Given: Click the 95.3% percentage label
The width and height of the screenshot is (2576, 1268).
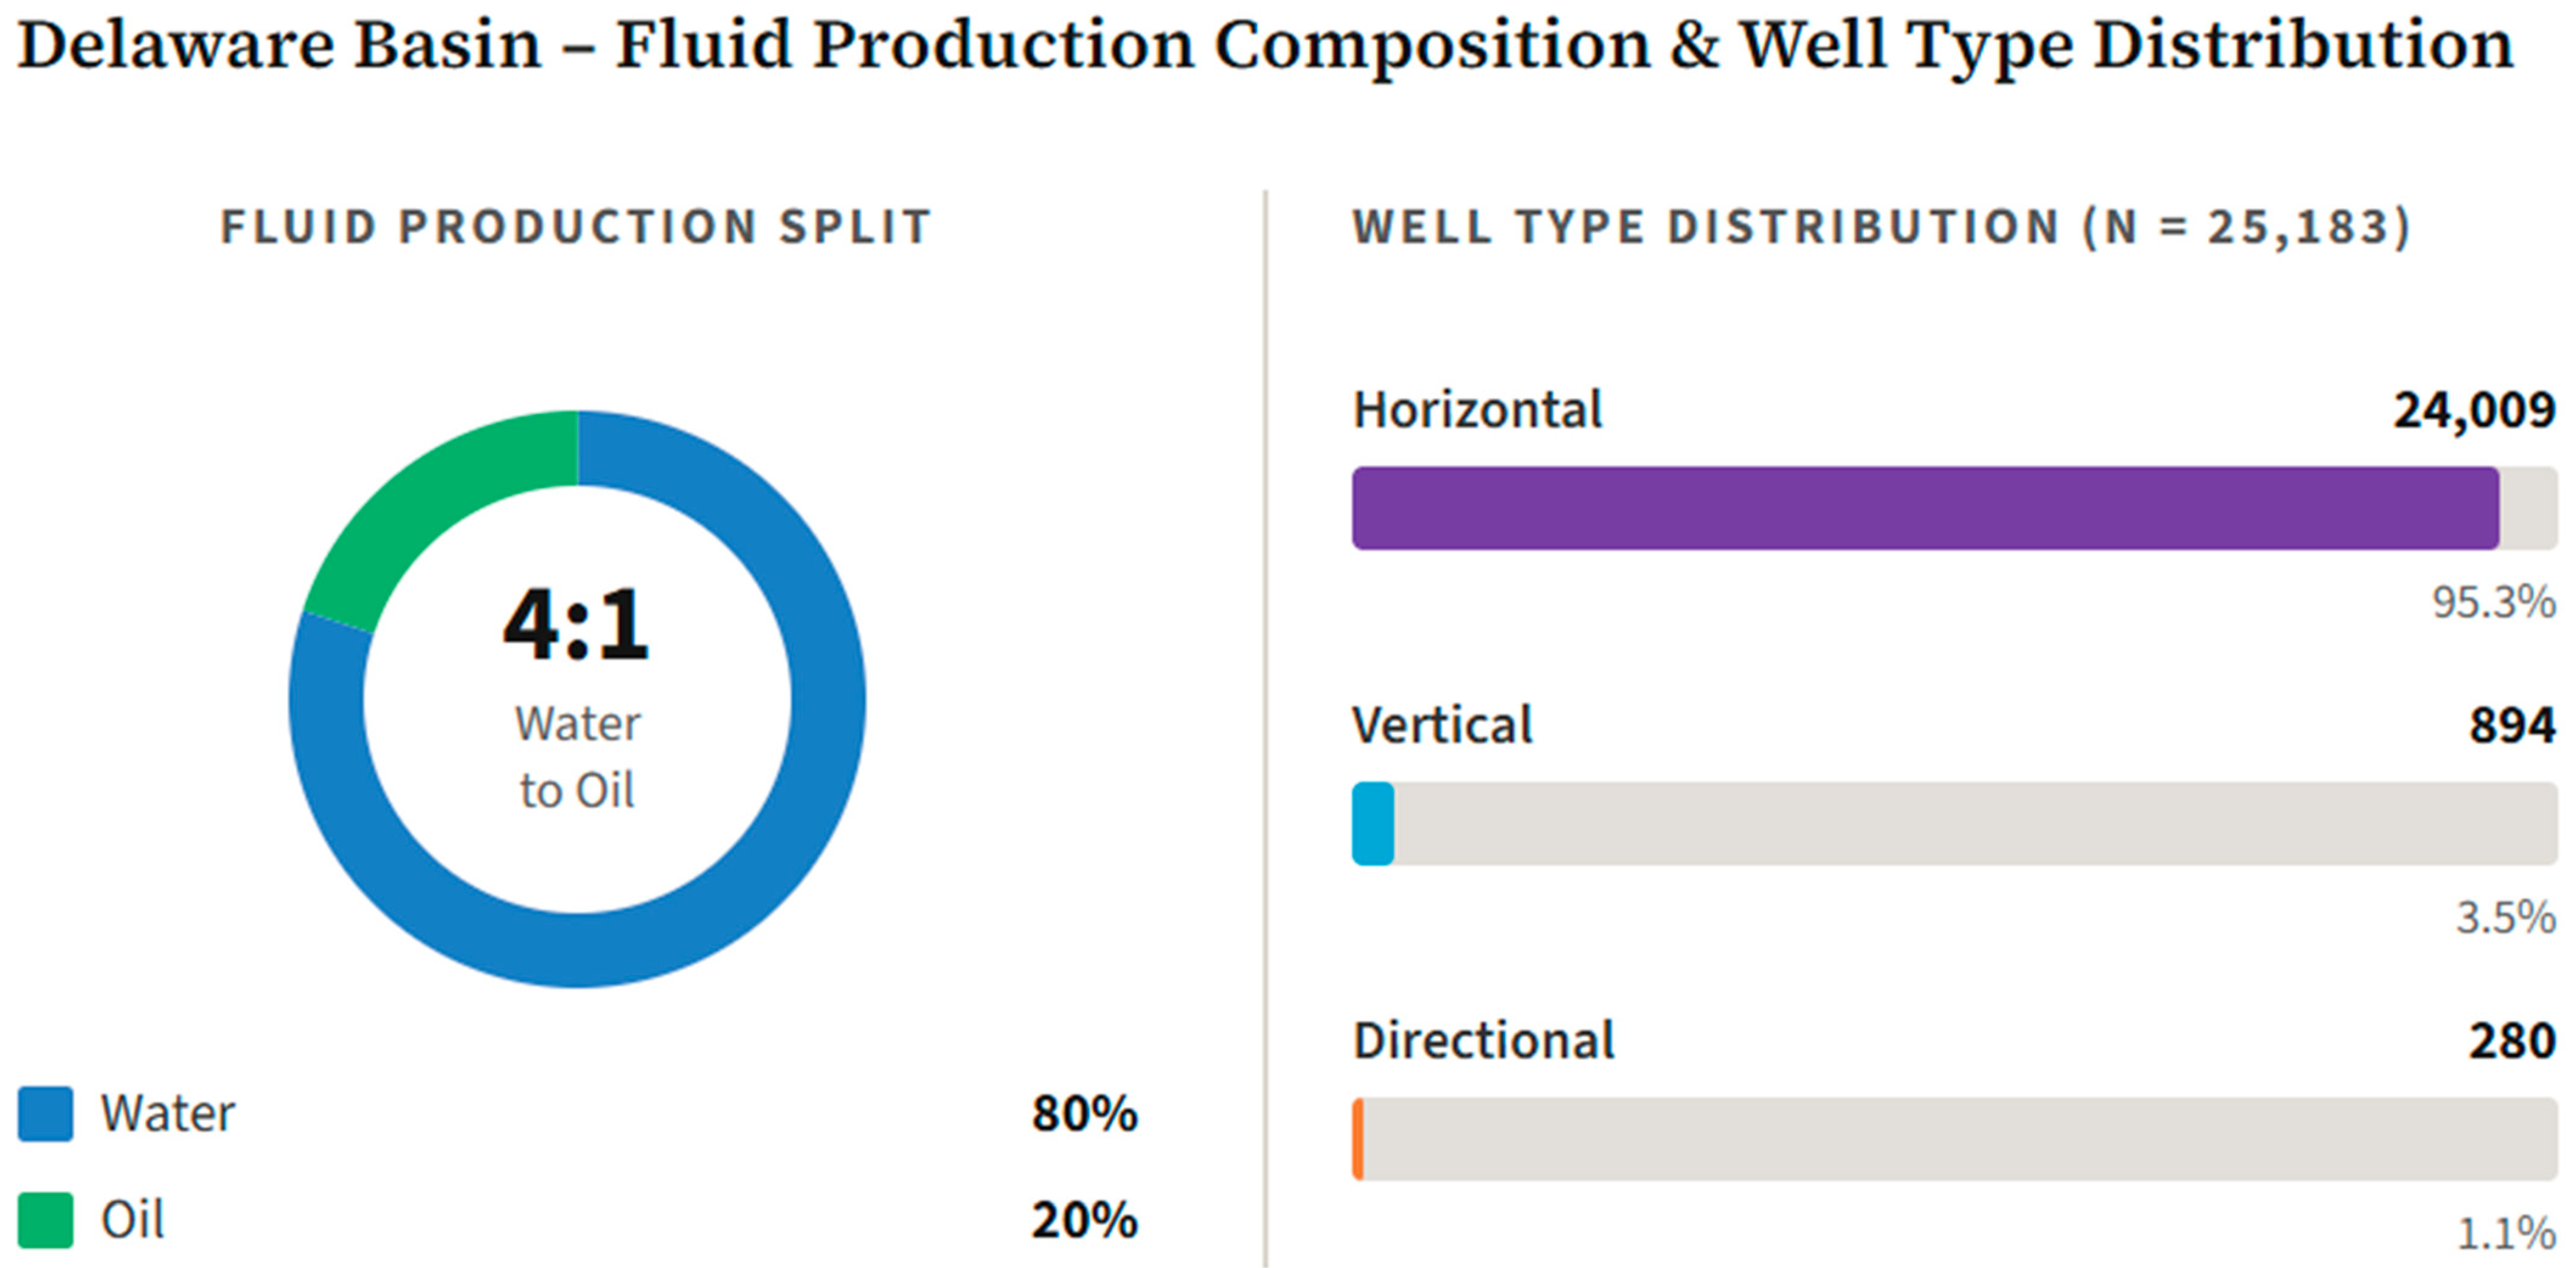Looking at the screenshot, I should click(x=2494, y=602).
